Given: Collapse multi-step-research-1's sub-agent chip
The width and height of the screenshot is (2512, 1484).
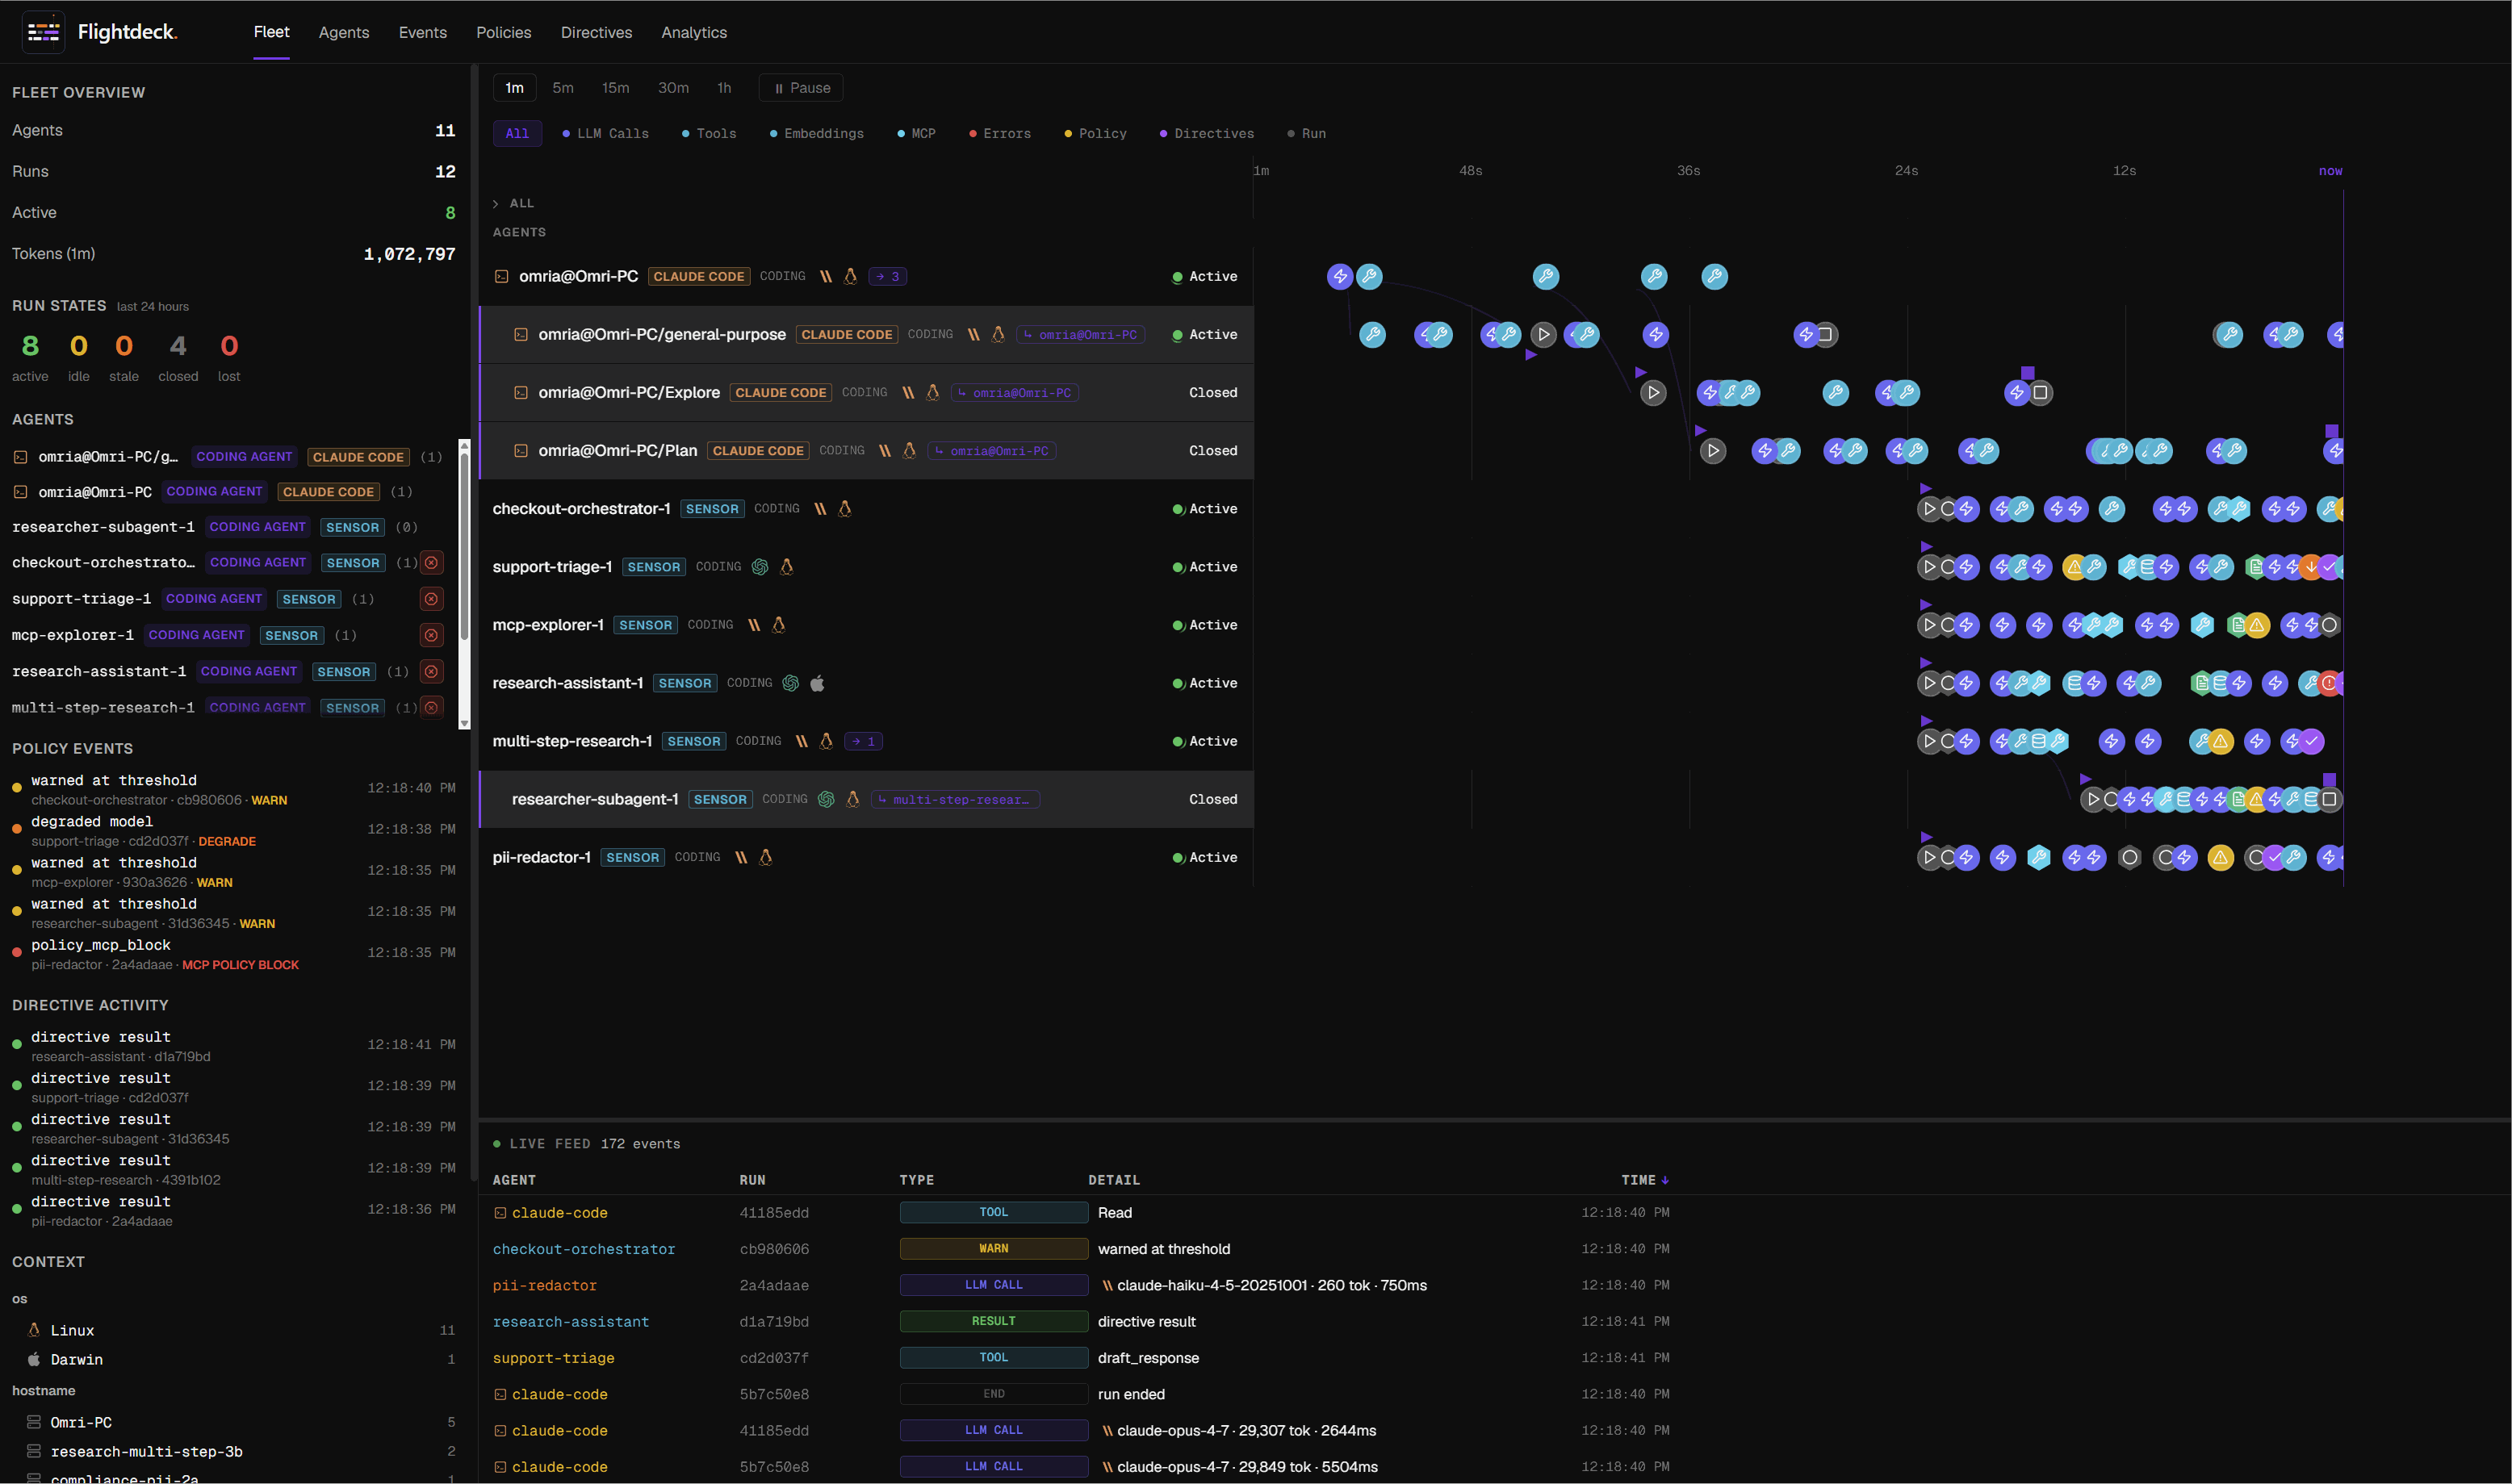Looking at the screenshot, I should (x=863, y=741).
